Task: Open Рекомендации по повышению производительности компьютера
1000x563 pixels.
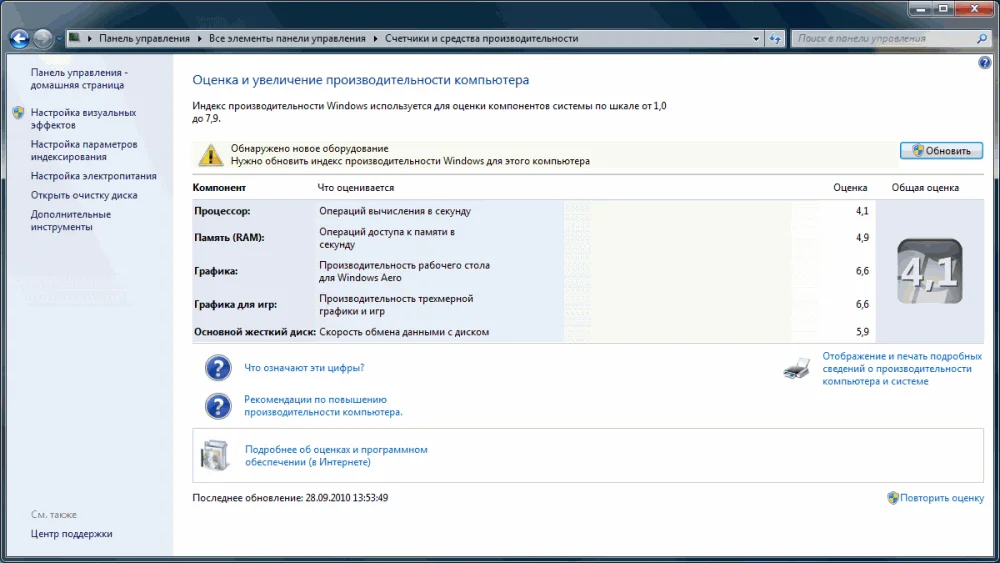Action: pos(323,406)
